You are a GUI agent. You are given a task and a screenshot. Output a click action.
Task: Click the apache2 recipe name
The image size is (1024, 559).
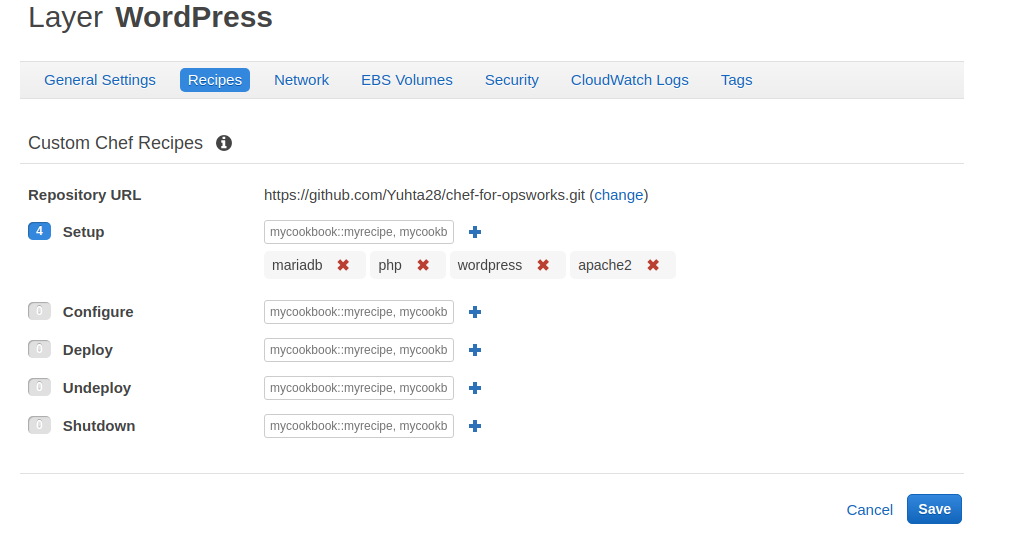(x=605, y=265)
